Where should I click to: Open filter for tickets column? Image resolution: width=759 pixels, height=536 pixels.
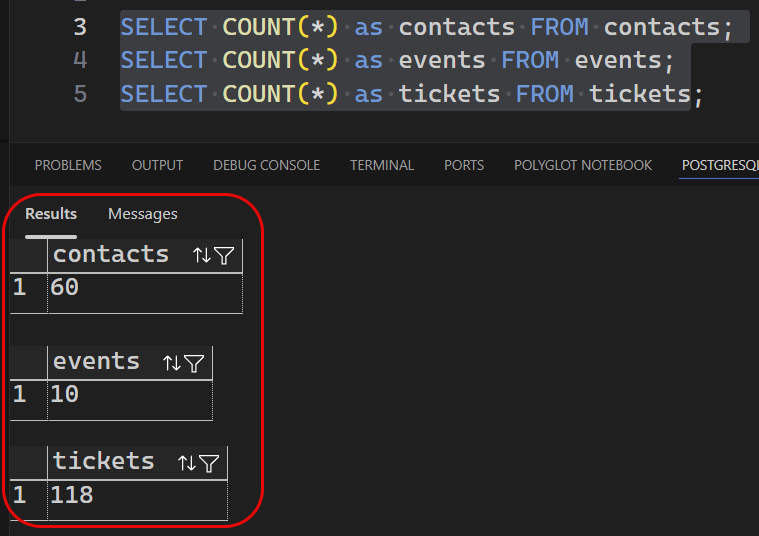tap(209, 463)
